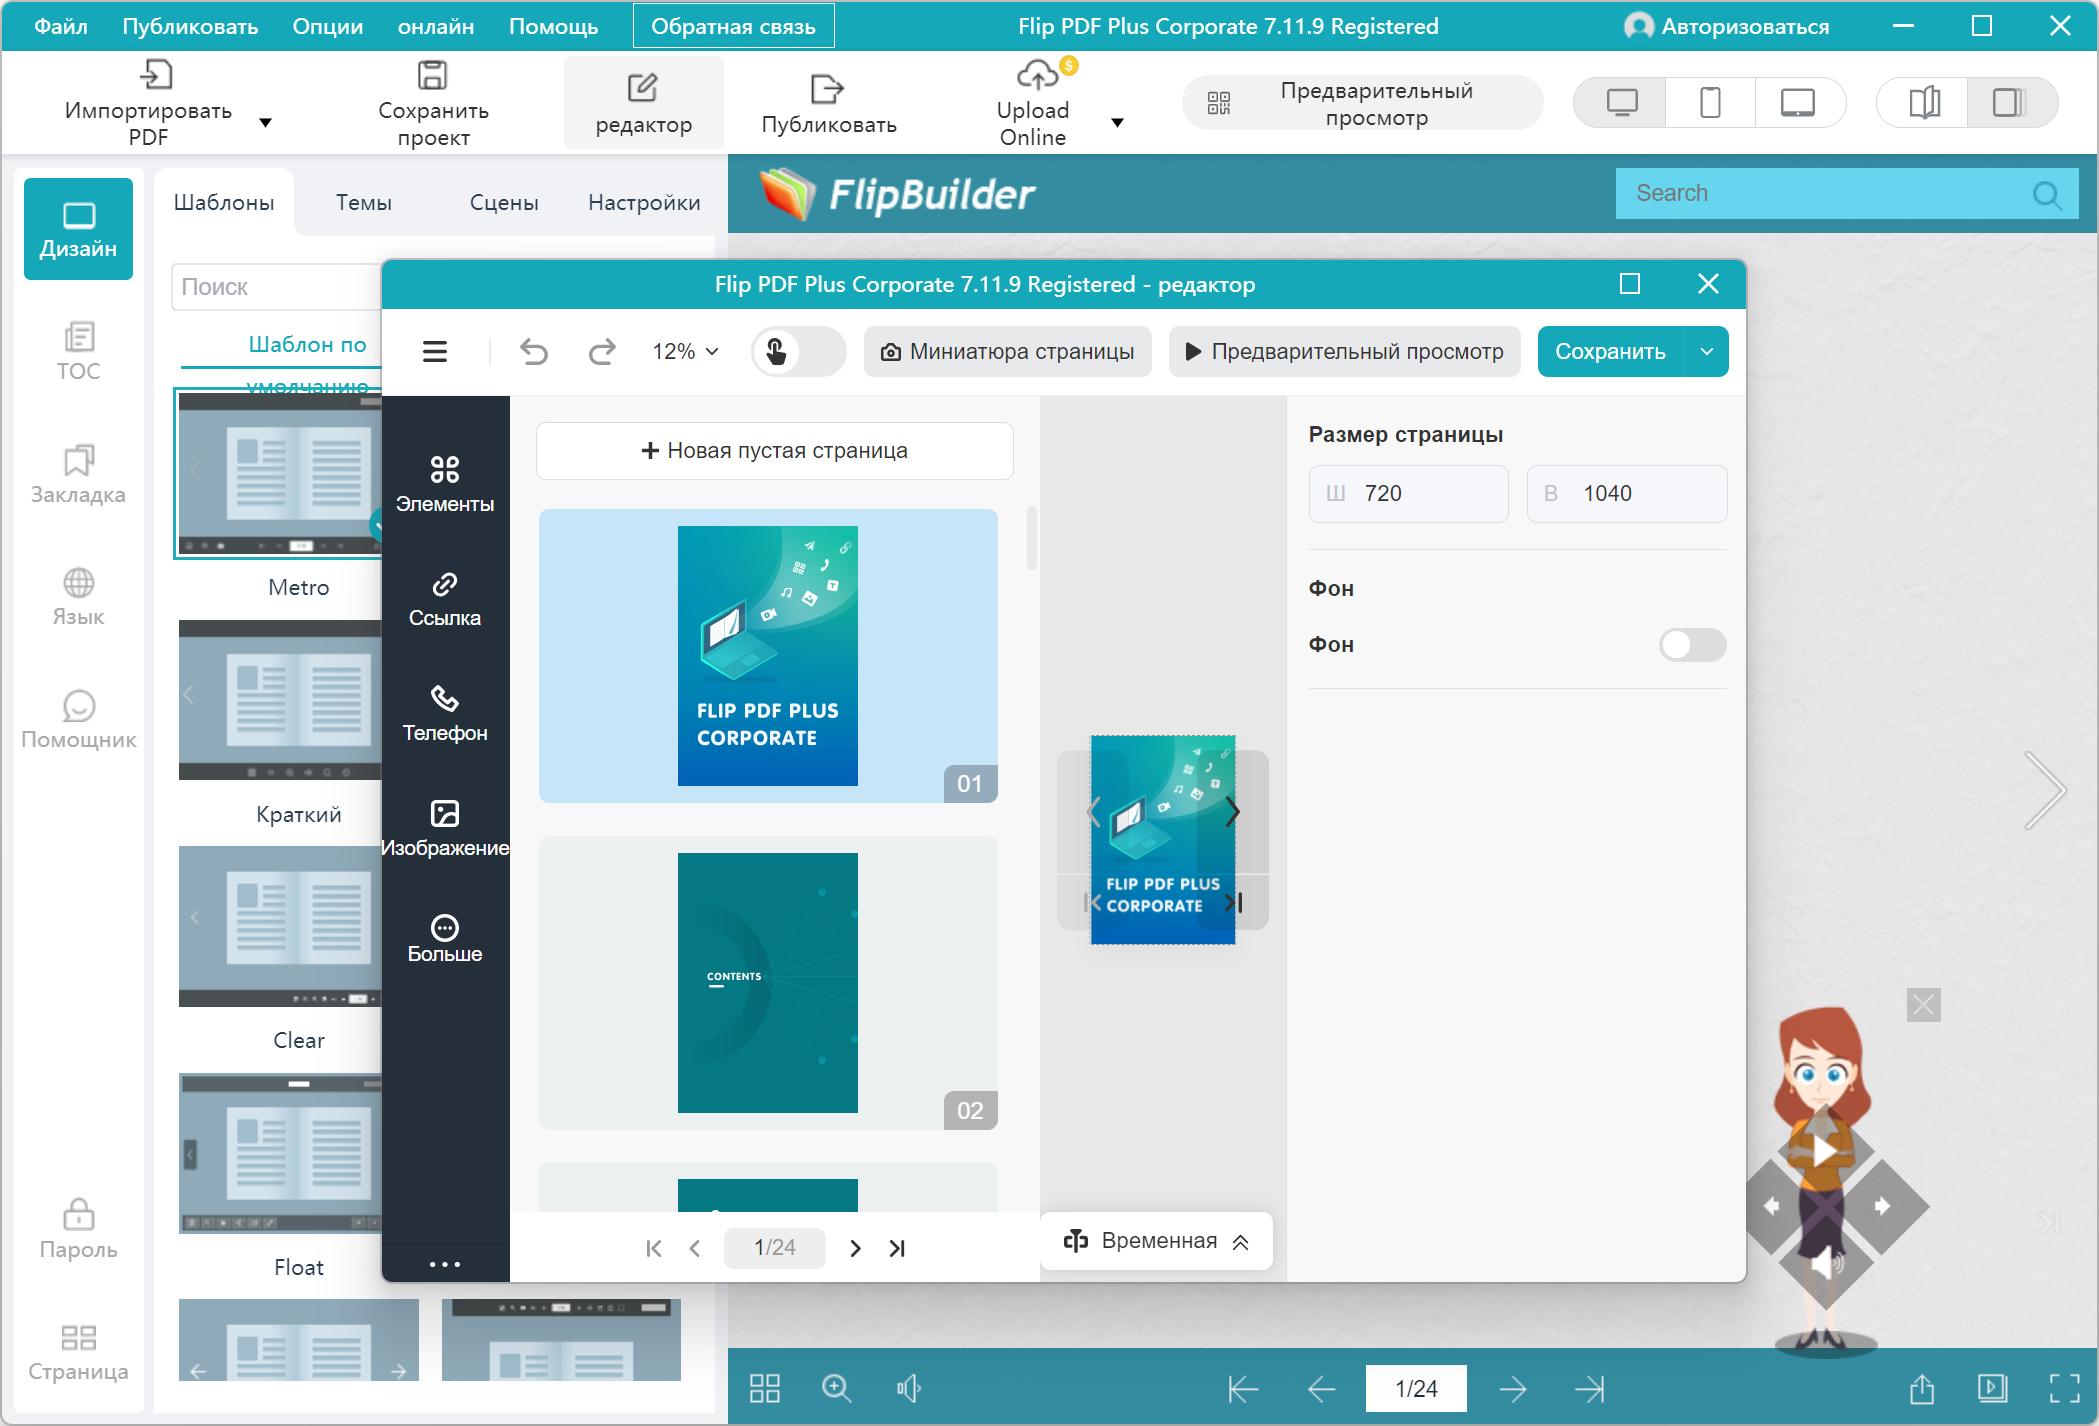Expand the Save button dropdown arrow

click(x=1707, y=352)
